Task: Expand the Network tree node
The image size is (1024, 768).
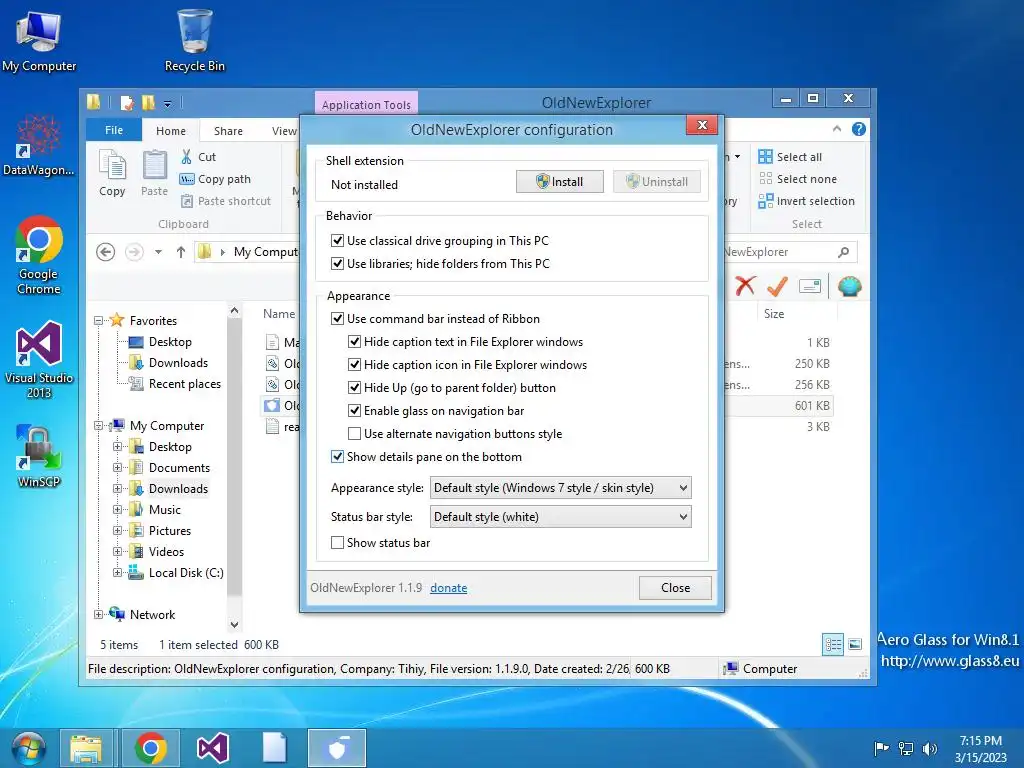Action: coord(99,615)
